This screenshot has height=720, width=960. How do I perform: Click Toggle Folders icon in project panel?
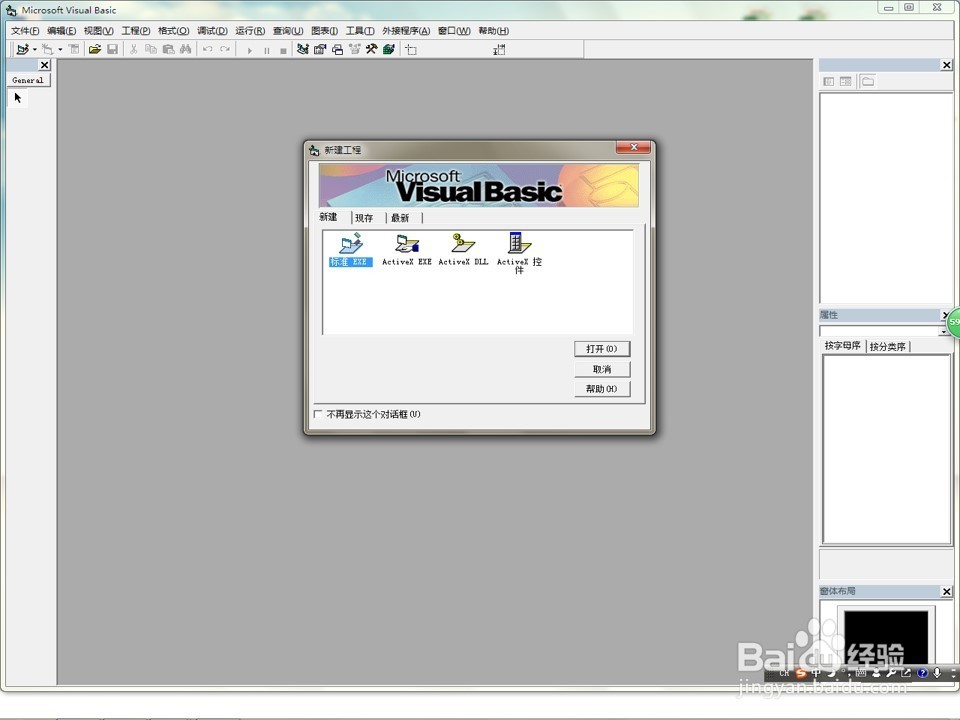tap(868, 81)
